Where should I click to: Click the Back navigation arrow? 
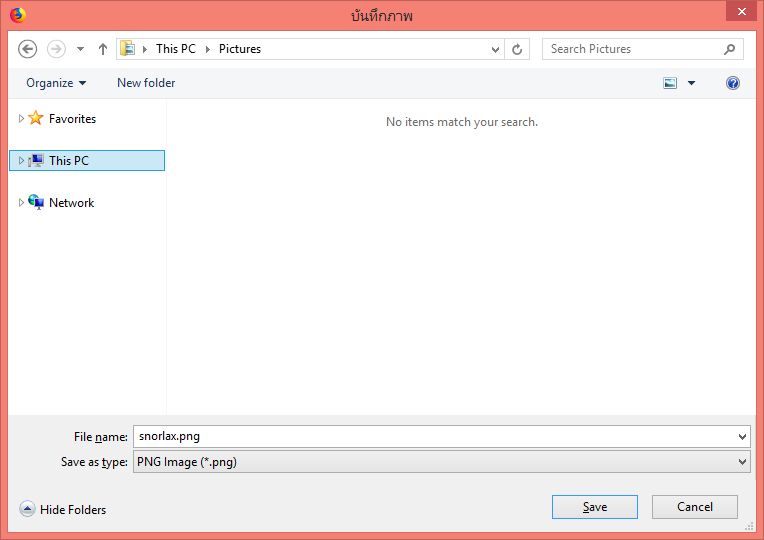click(x=28, y=49)
